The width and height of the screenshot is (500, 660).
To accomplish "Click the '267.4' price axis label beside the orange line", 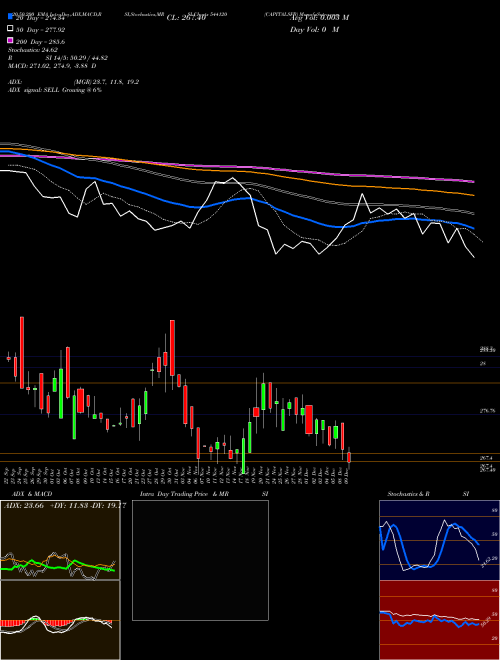I will click(x=486, y=458).
